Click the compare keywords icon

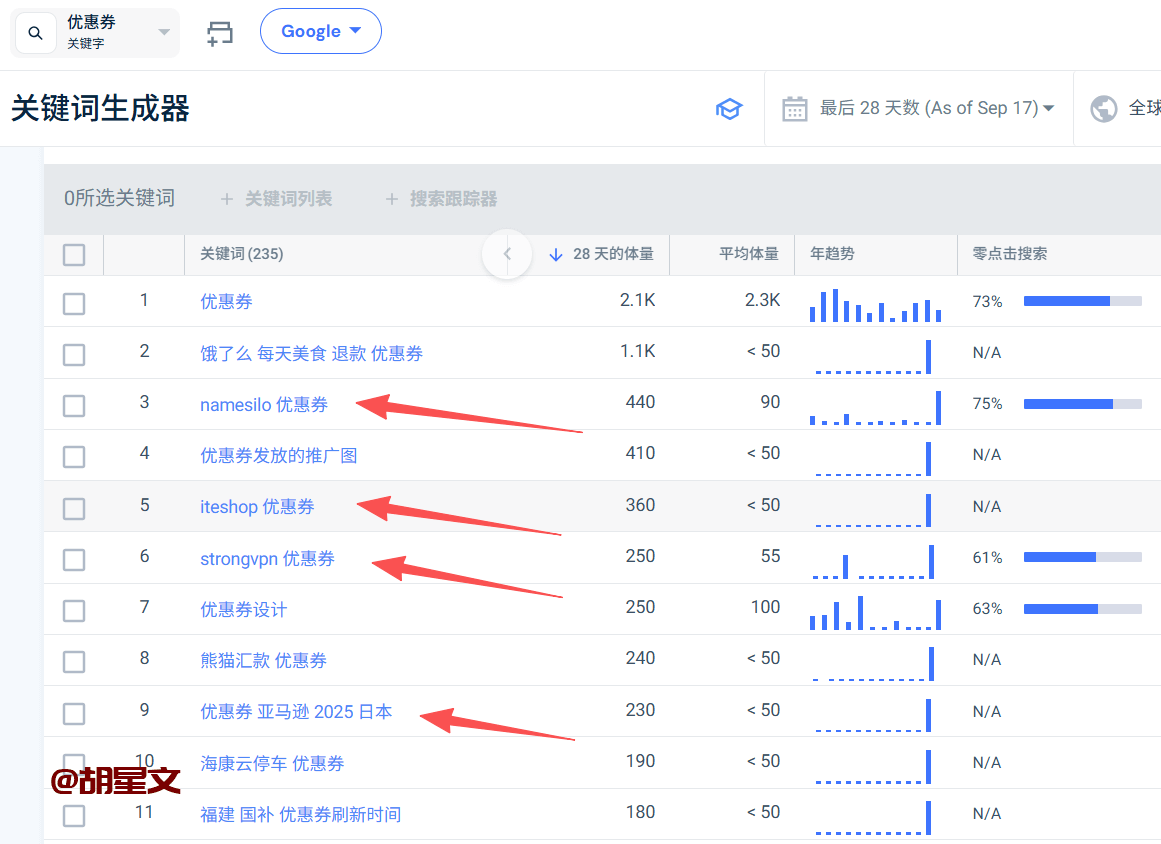(x=220, y=33)
